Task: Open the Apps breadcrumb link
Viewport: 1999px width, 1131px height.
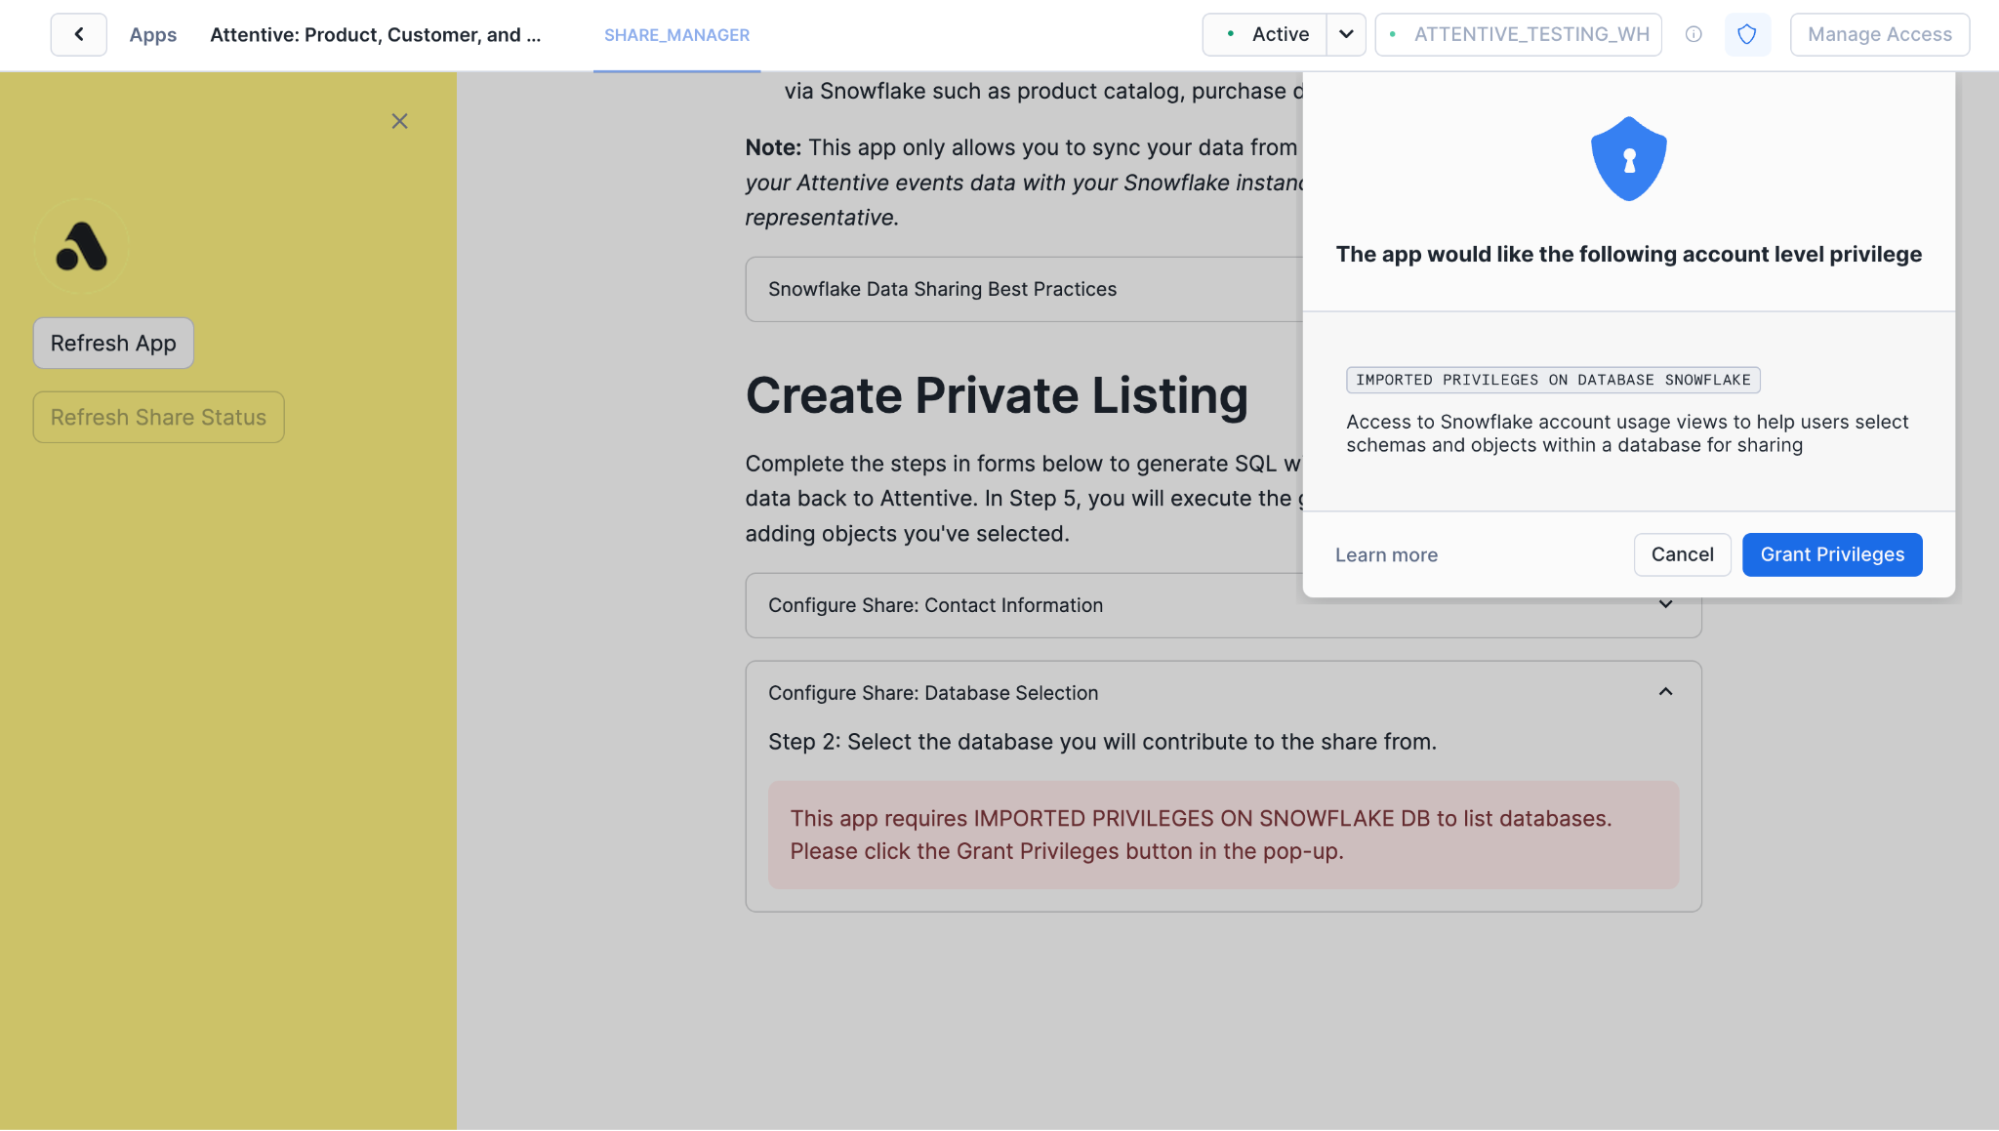Action: tap(153, 35)
